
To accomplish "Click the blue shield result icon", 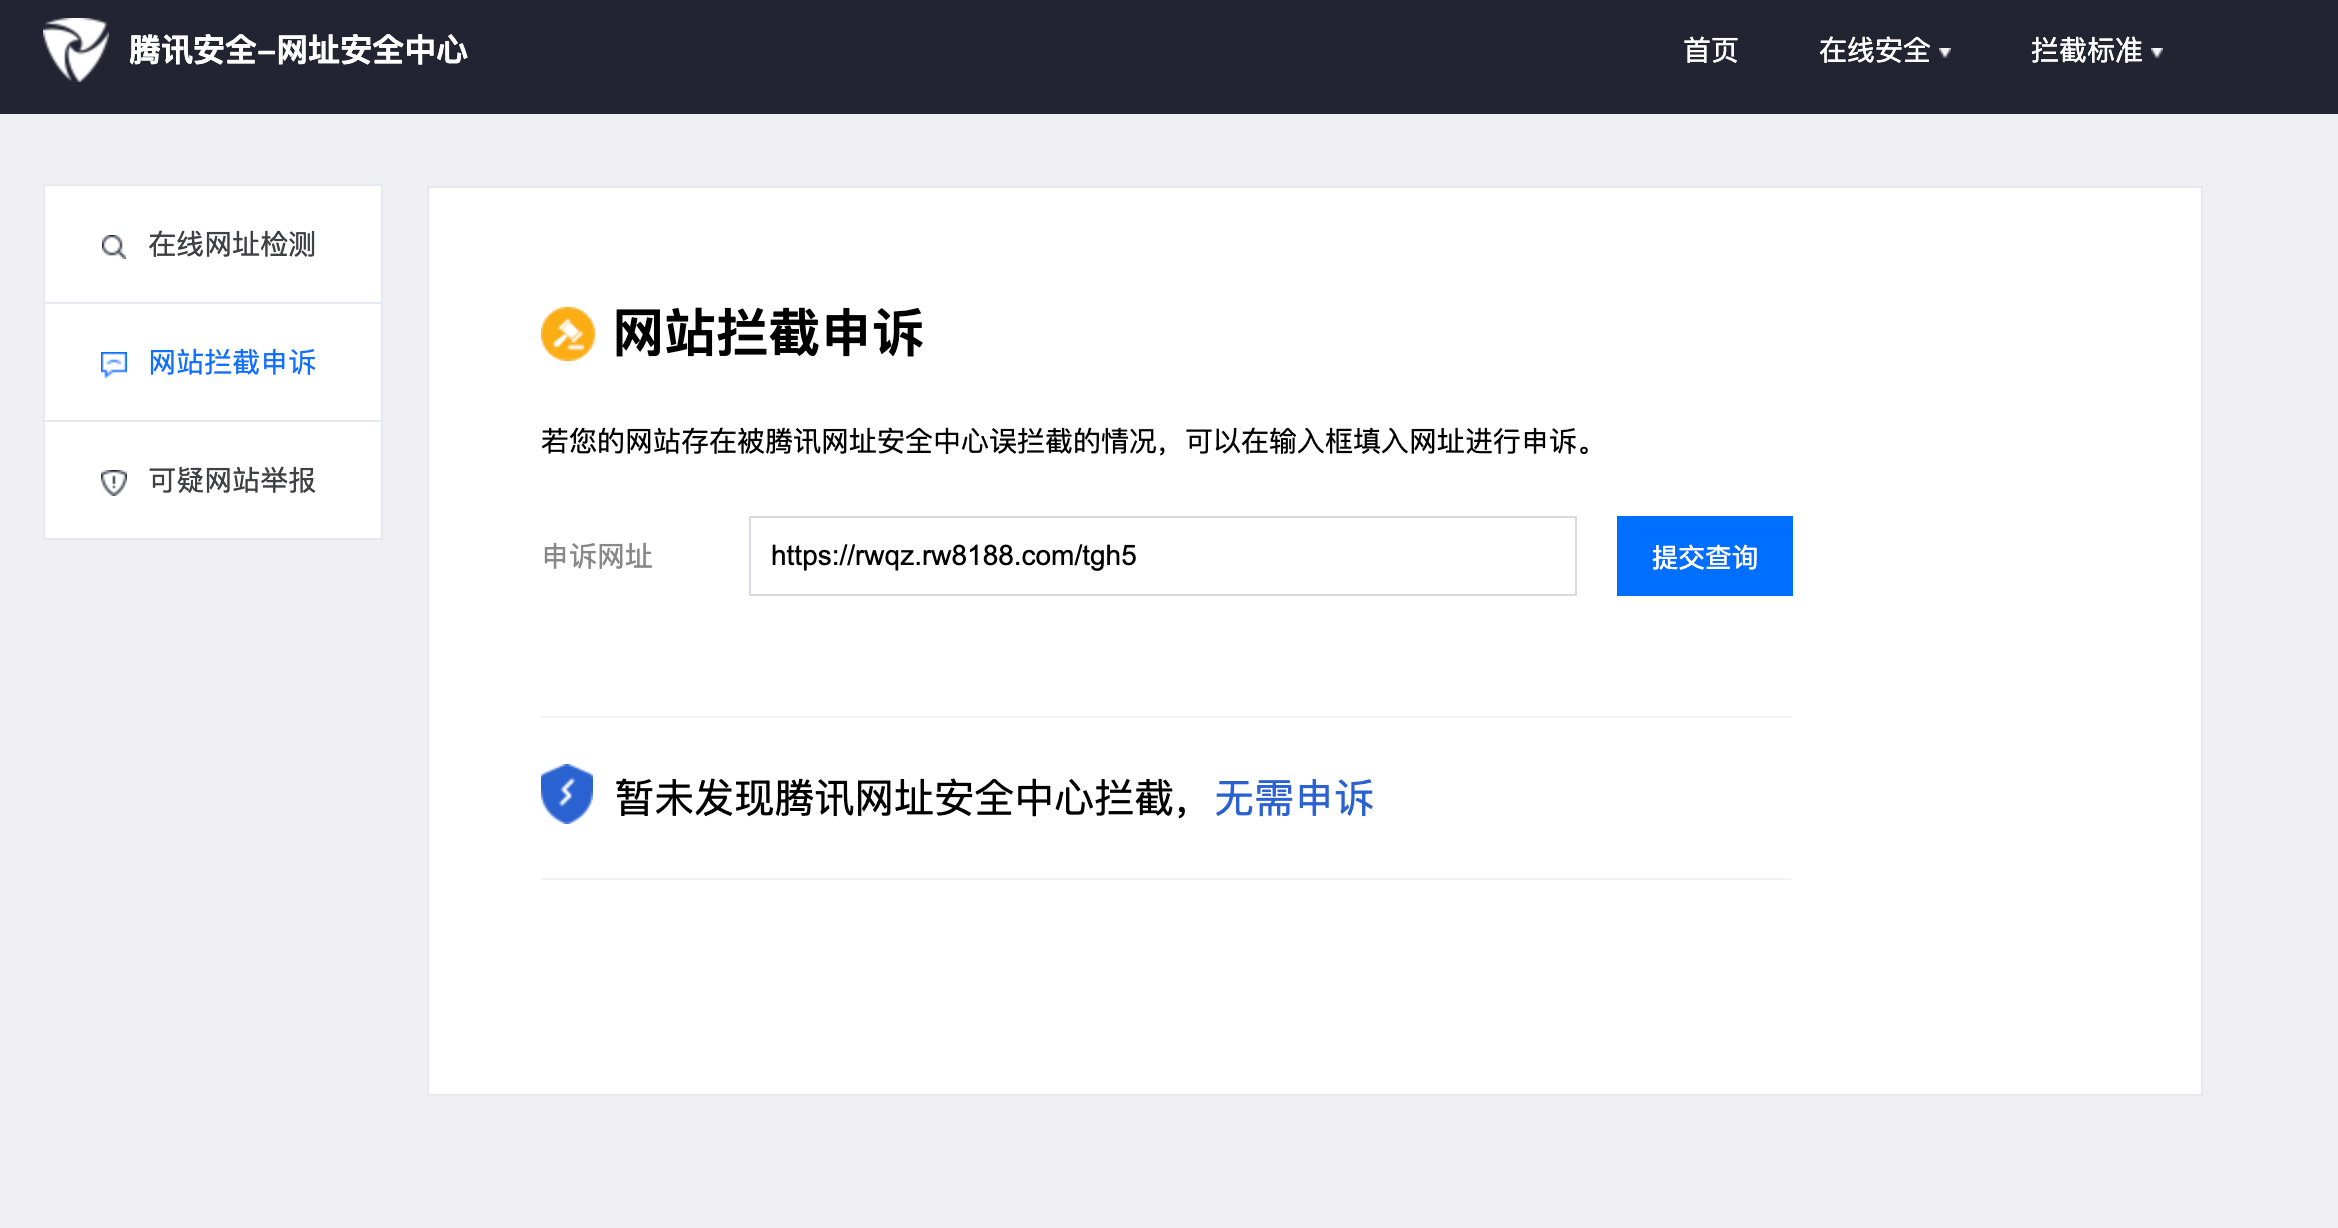I will click(567, 795).
